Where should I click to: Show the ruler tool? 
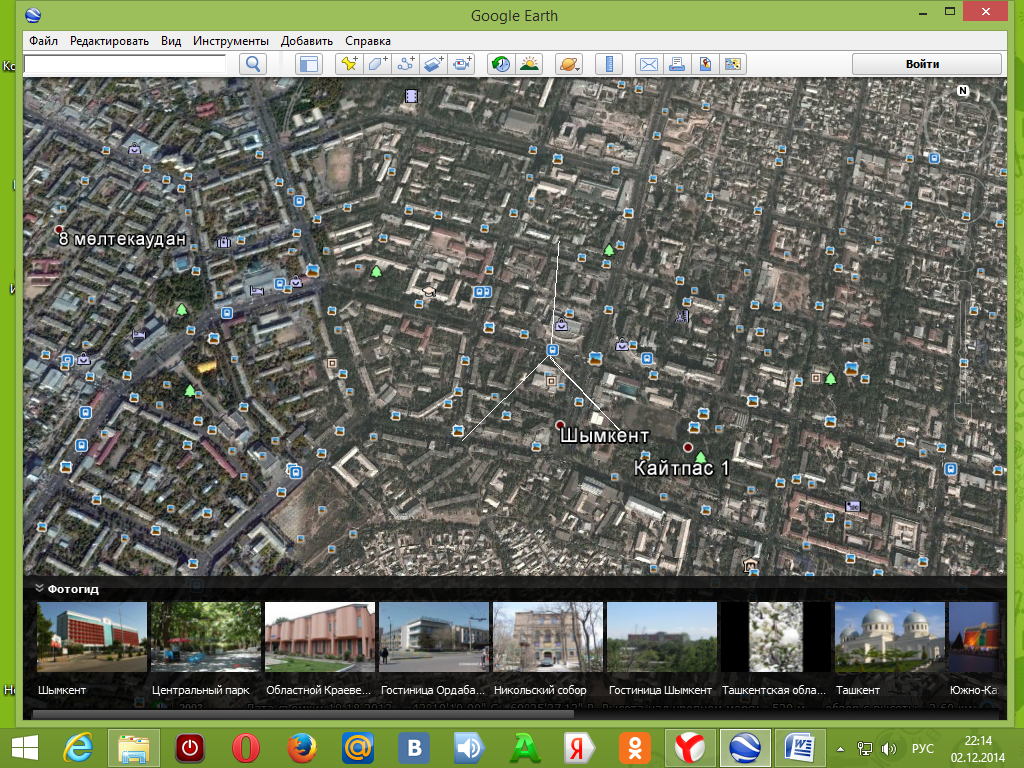(609, 64)
